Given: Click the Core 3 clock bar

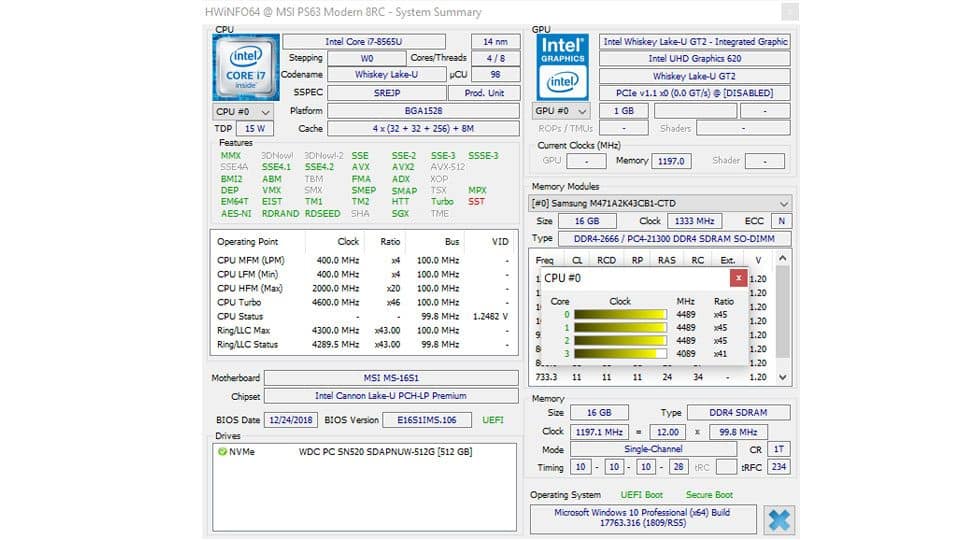Looking at the screenshot, I should 620,354.
